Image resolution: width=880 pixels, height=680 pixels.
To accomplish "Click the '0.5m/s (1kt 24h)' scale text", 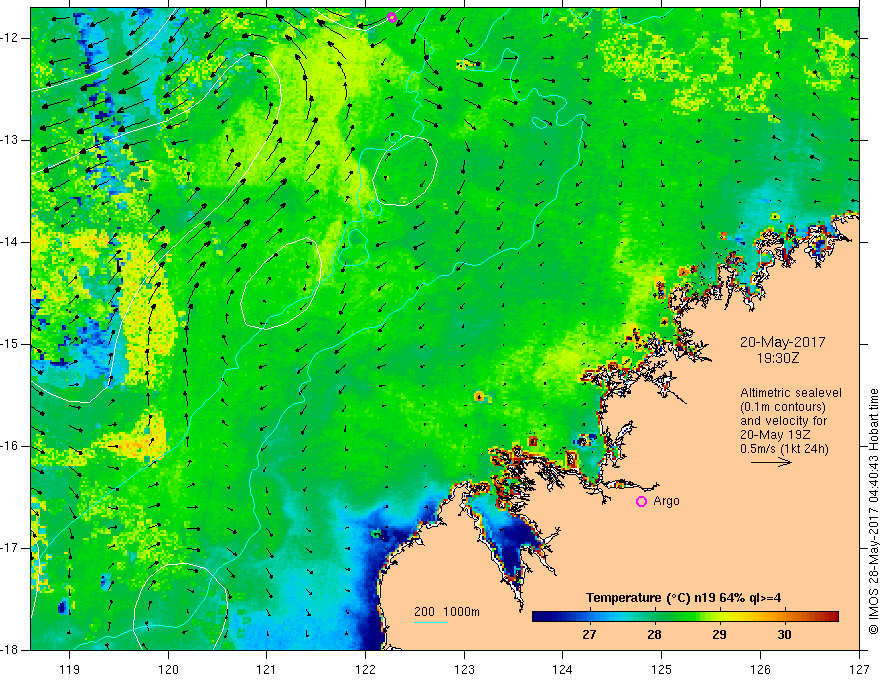I will tap(785, 449).
